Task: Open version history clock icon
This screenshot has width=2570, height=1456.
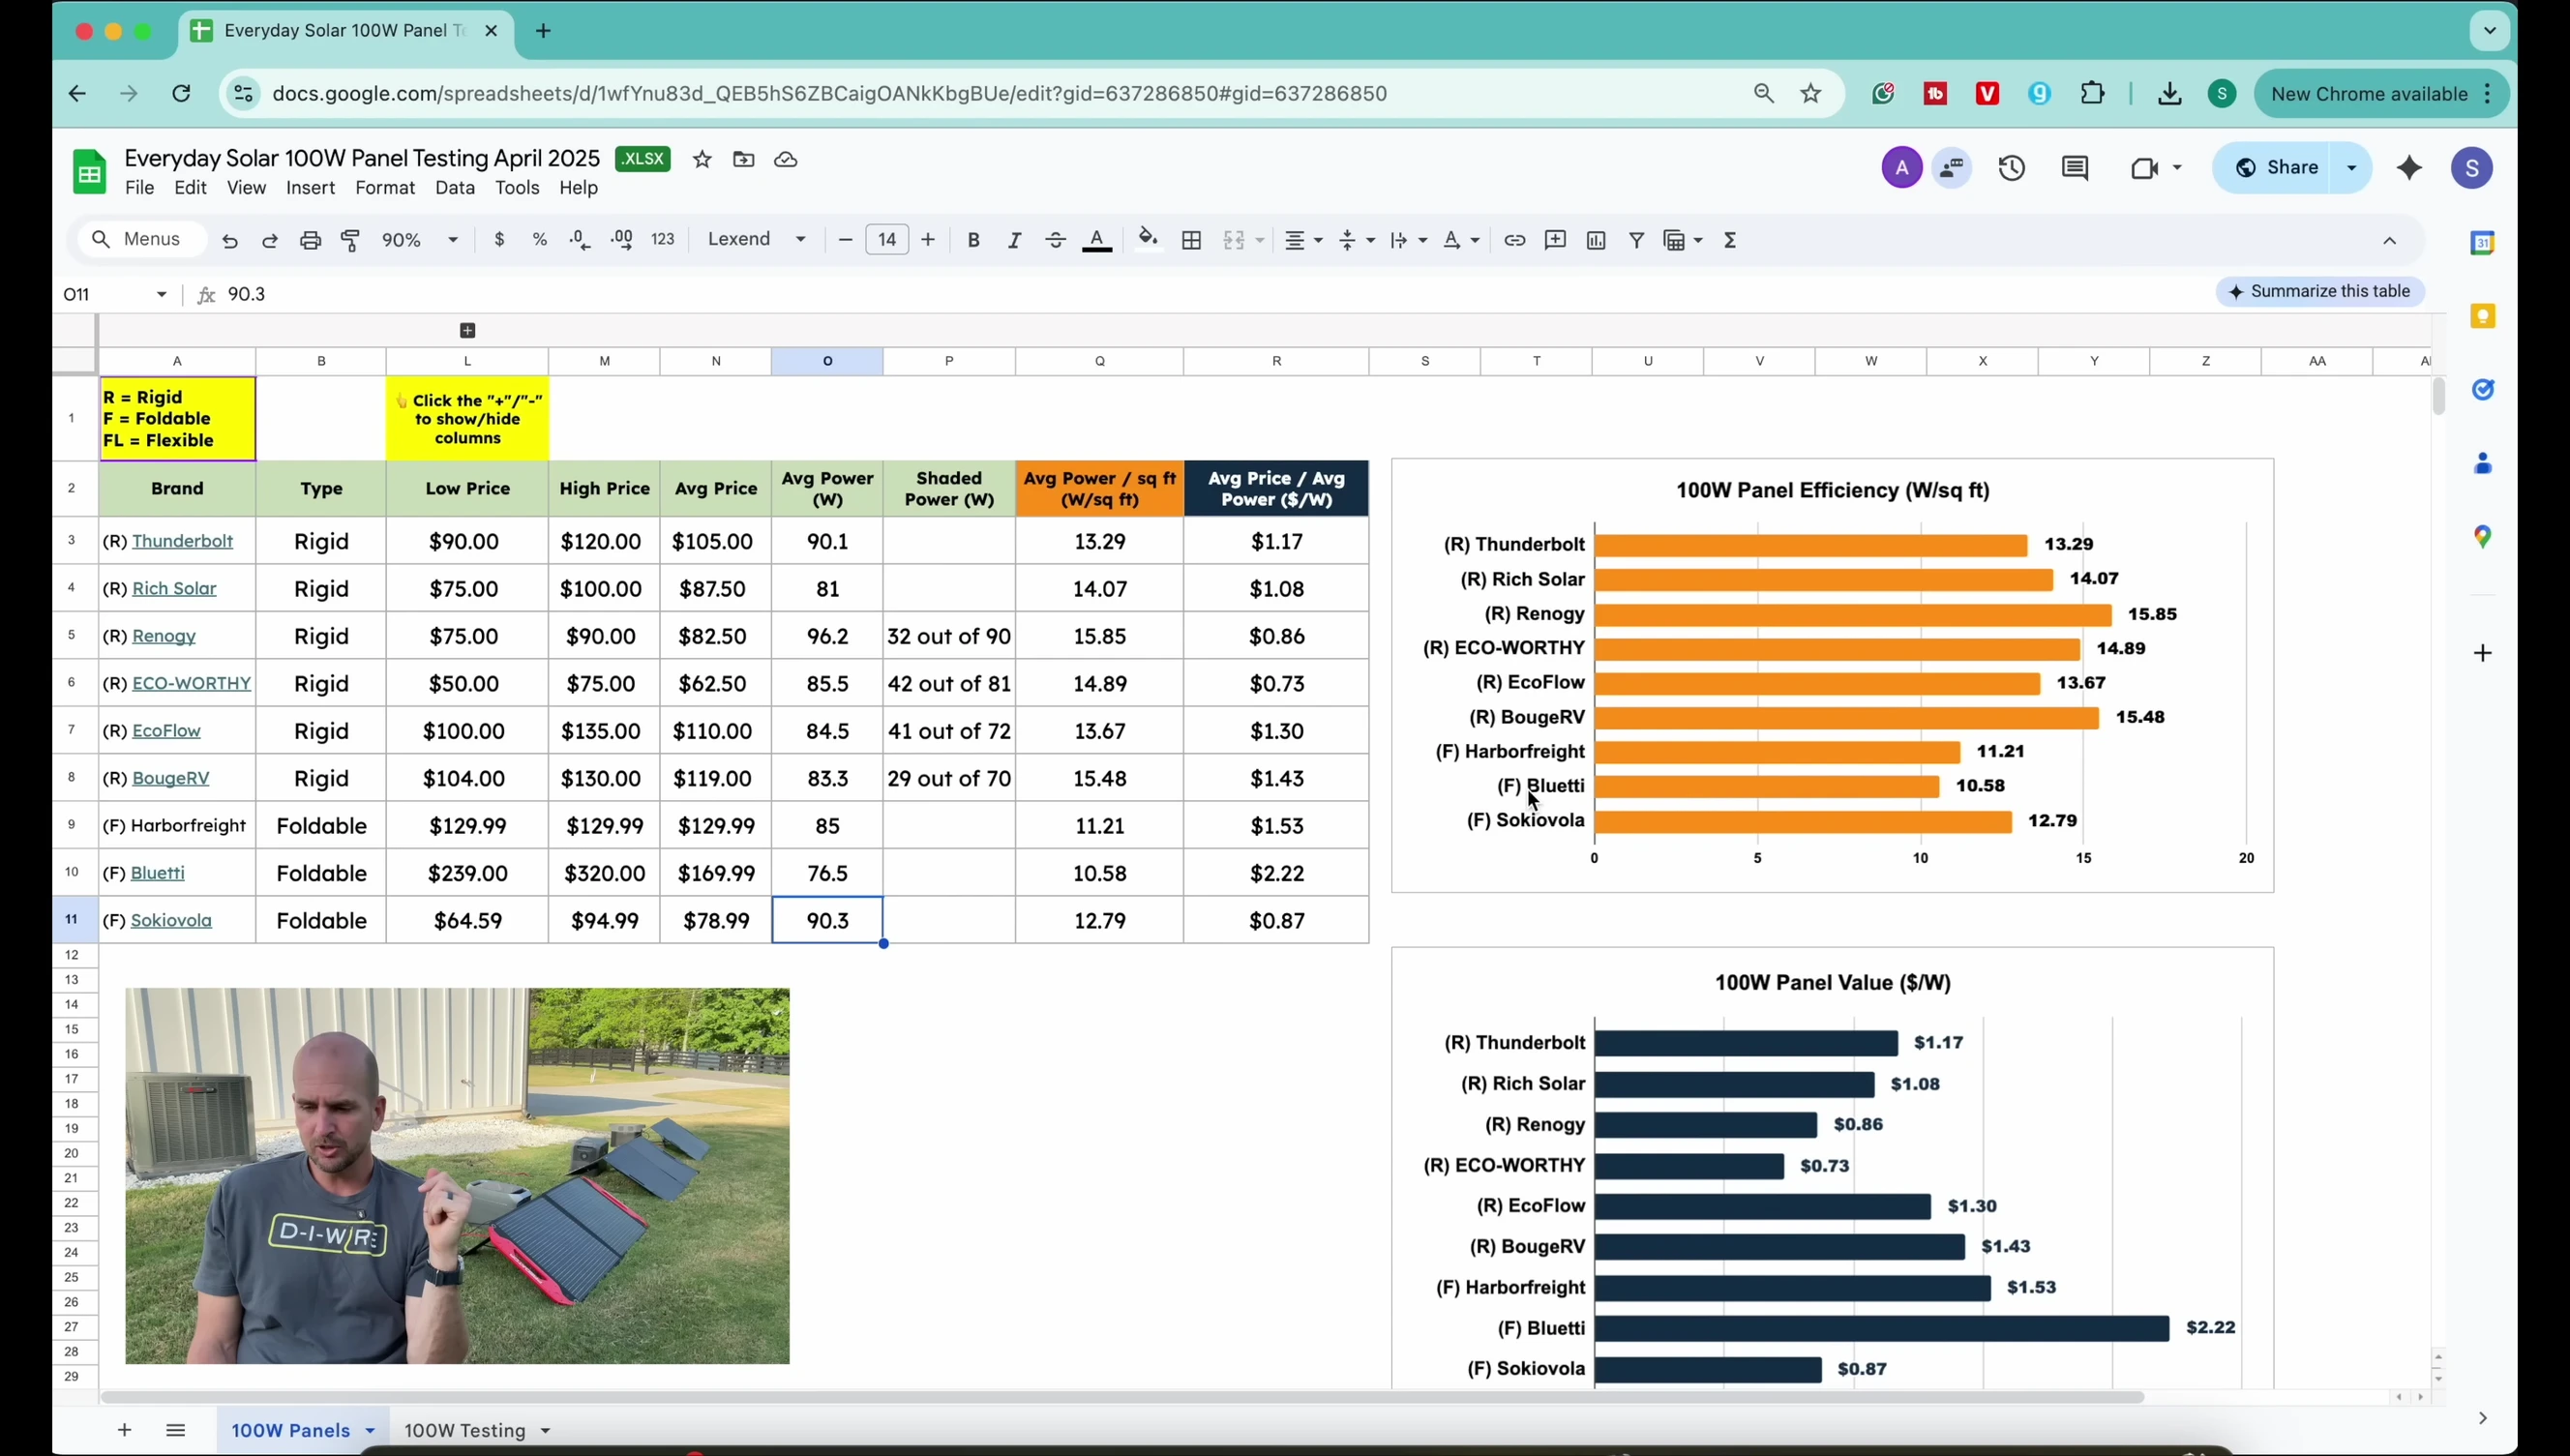Action: pyautogui.click(x=2012, y=168)
